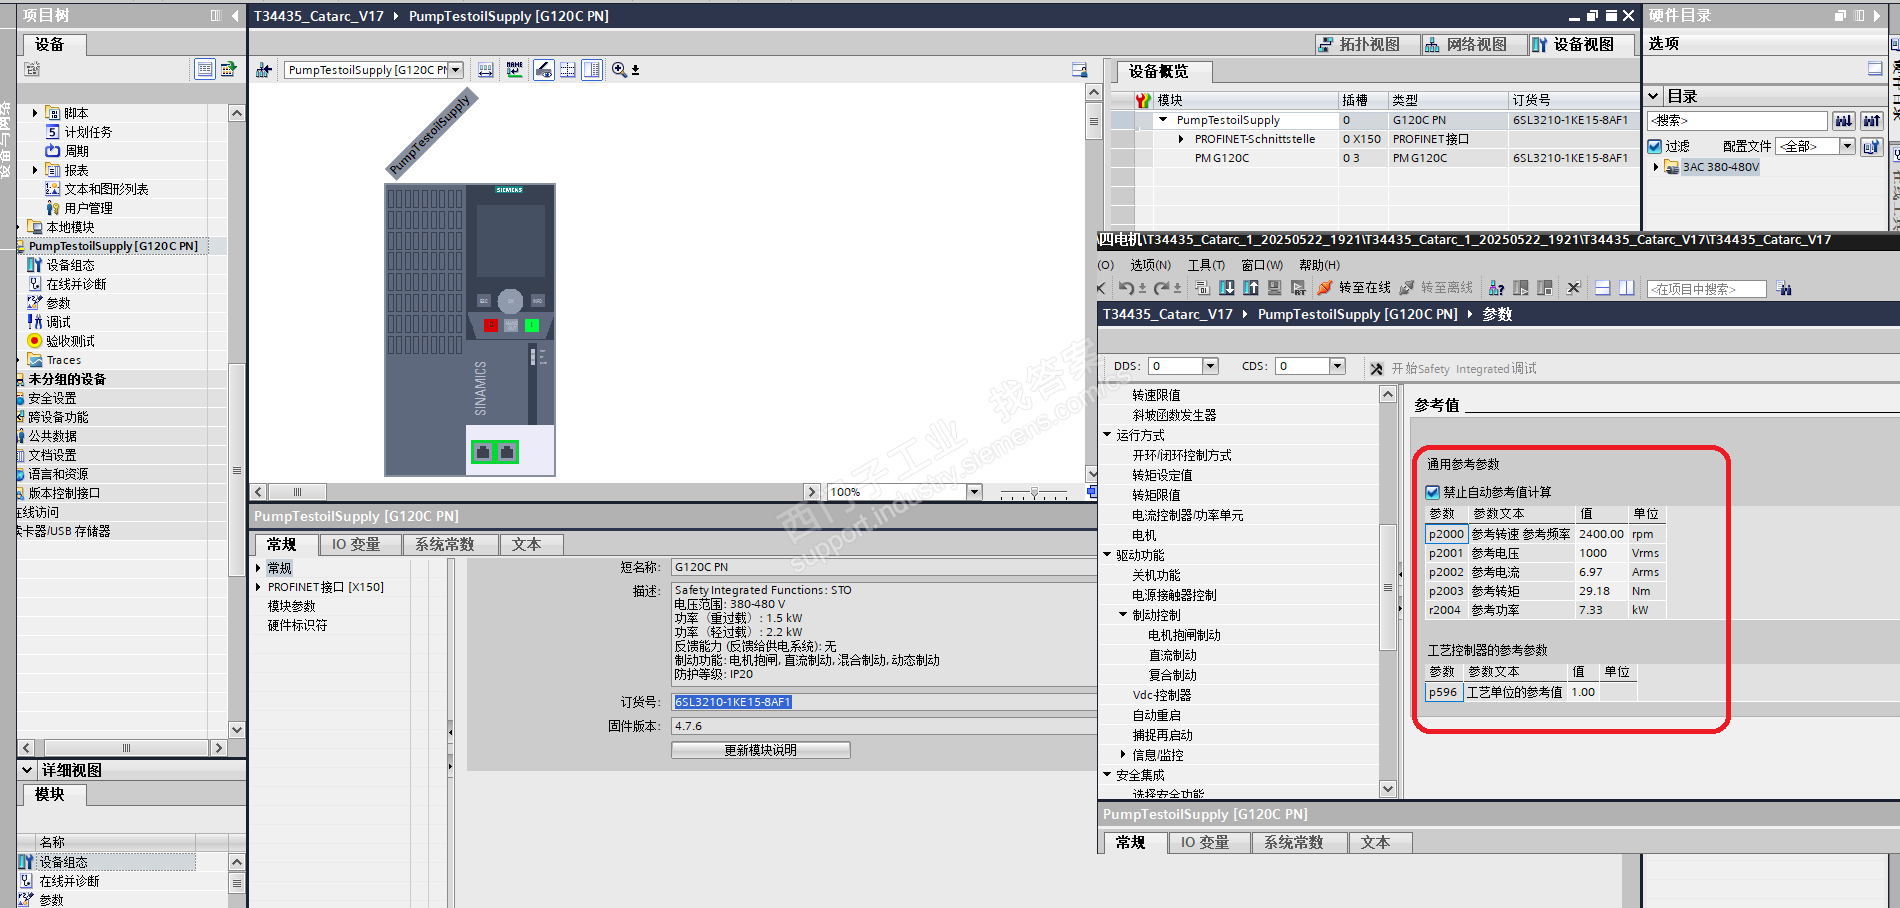
Task: Open the 配置文件 profile dropdown
Action: click(1847, 146)
